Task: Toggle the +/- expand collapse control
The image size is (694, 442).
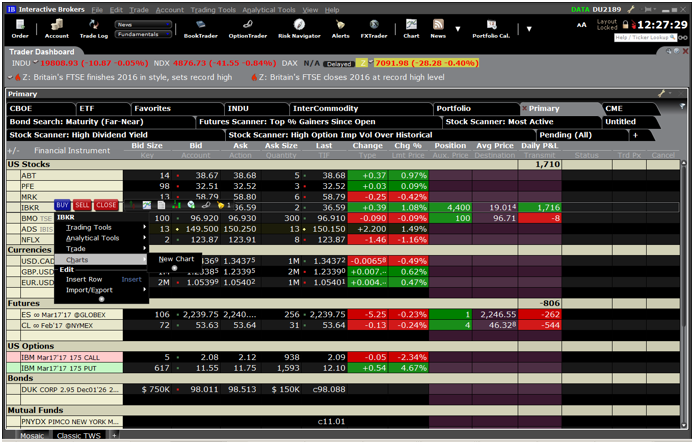Action: tap(13, 151)
